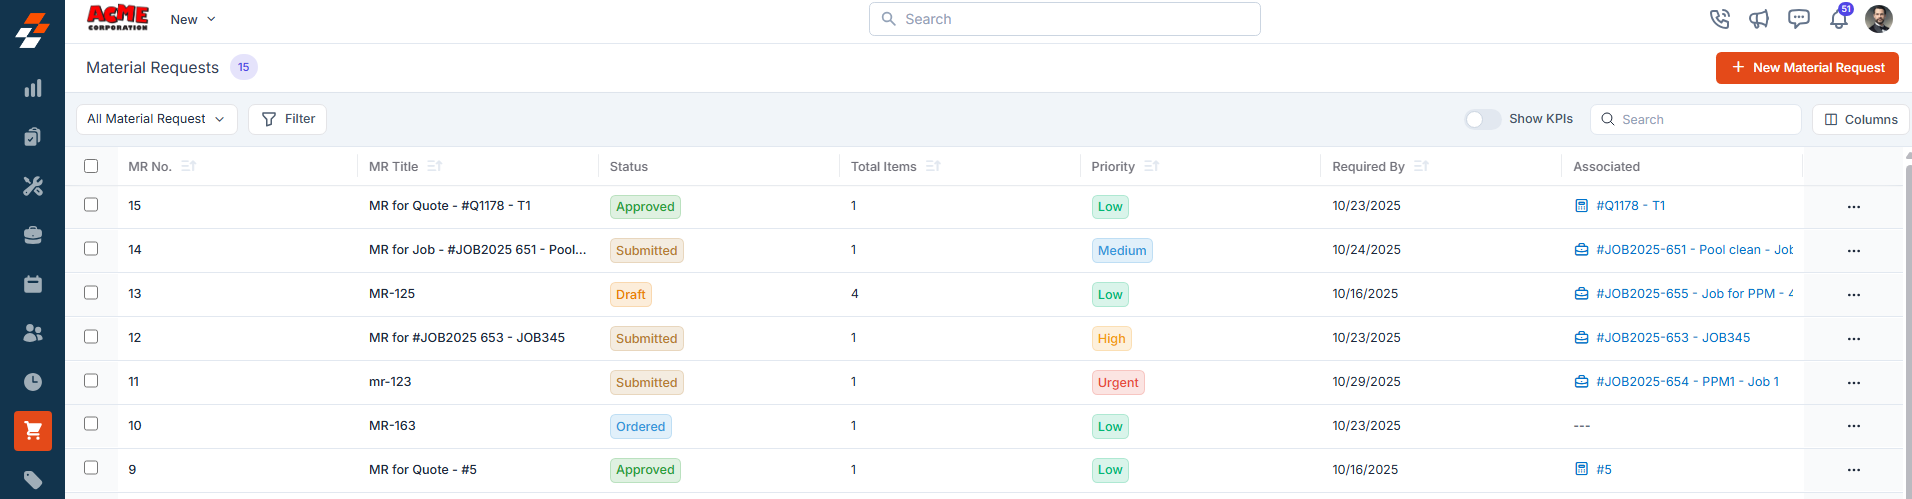1912x499 pixels.
Task: Create a New Material Request
Action: click(x=1807, y=68)
